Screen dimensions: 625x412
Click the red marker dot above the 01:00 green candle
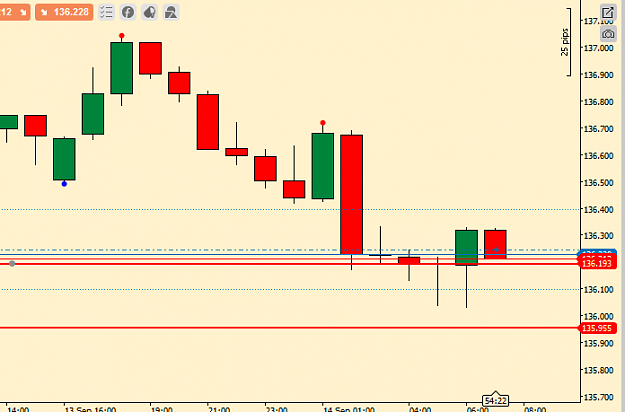[323, 123]
